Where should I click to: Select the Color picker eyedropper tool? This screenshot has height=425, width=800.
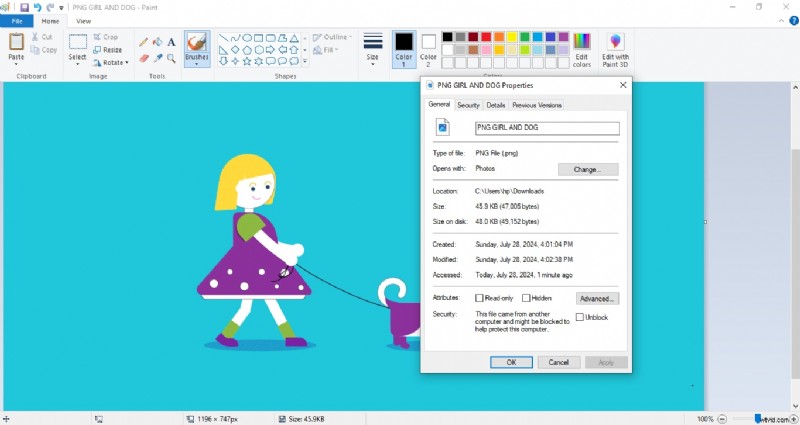[158, 58]
